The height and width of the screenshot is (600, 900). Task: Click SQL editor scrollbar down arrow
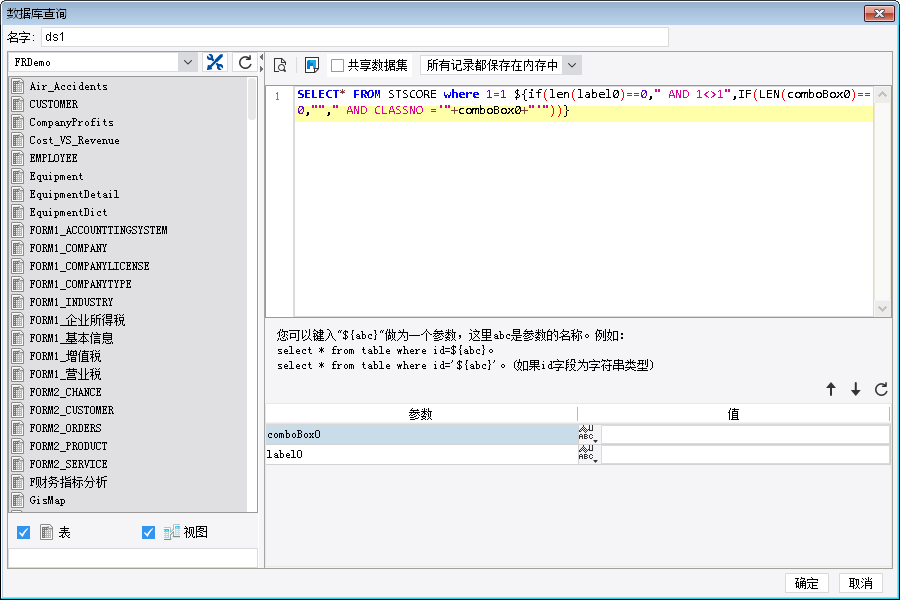pos(882,308)
